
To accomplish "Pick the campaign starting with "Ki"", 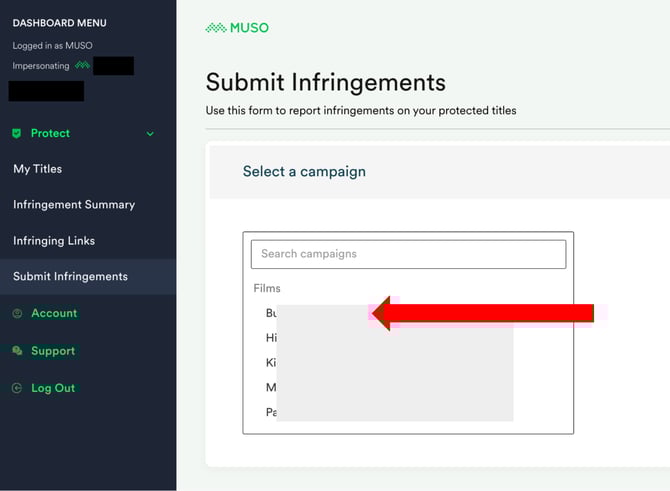I will pos(271,363).
